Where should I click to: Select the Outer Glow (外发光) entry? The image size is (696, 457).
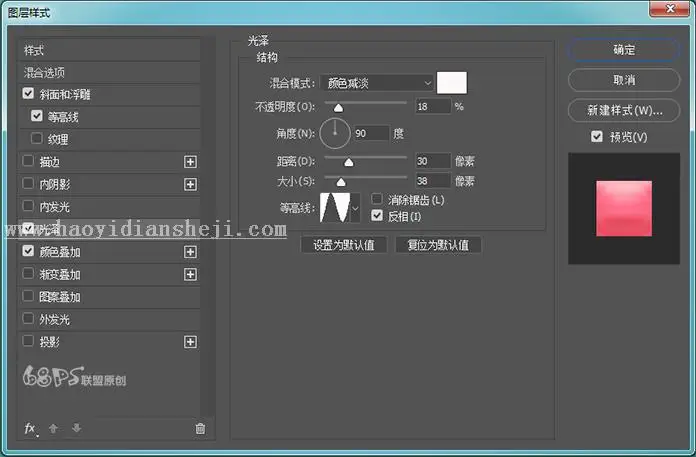click(54, 319)
